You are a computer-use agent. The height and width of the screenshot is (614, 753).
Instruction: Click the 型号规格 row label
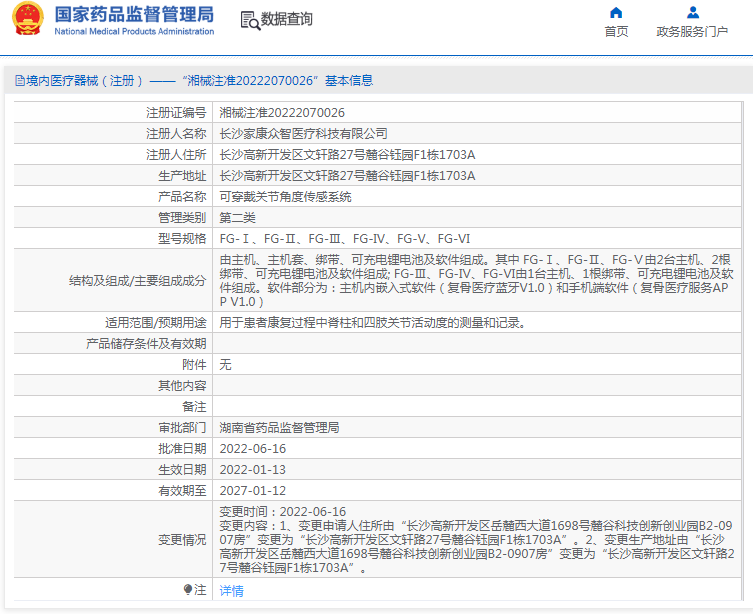pyautogui.click(x=182, y=239)
